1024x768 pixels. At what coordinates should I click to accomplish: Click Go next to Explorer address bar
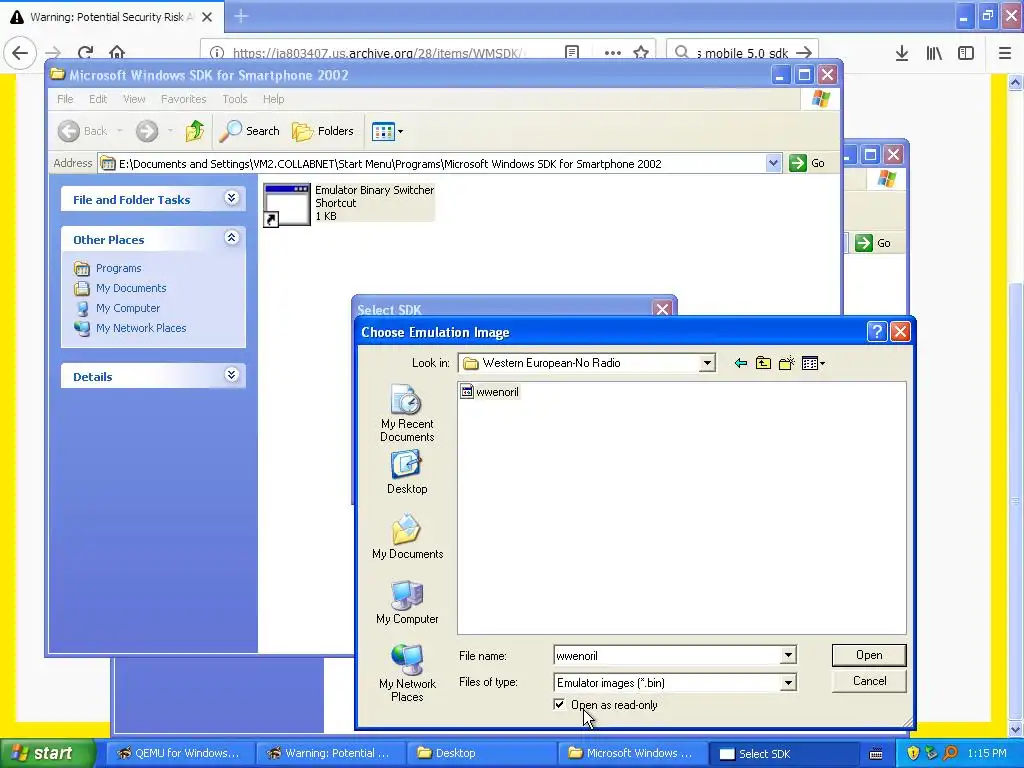pyautogui.click(x=807, y=163)
